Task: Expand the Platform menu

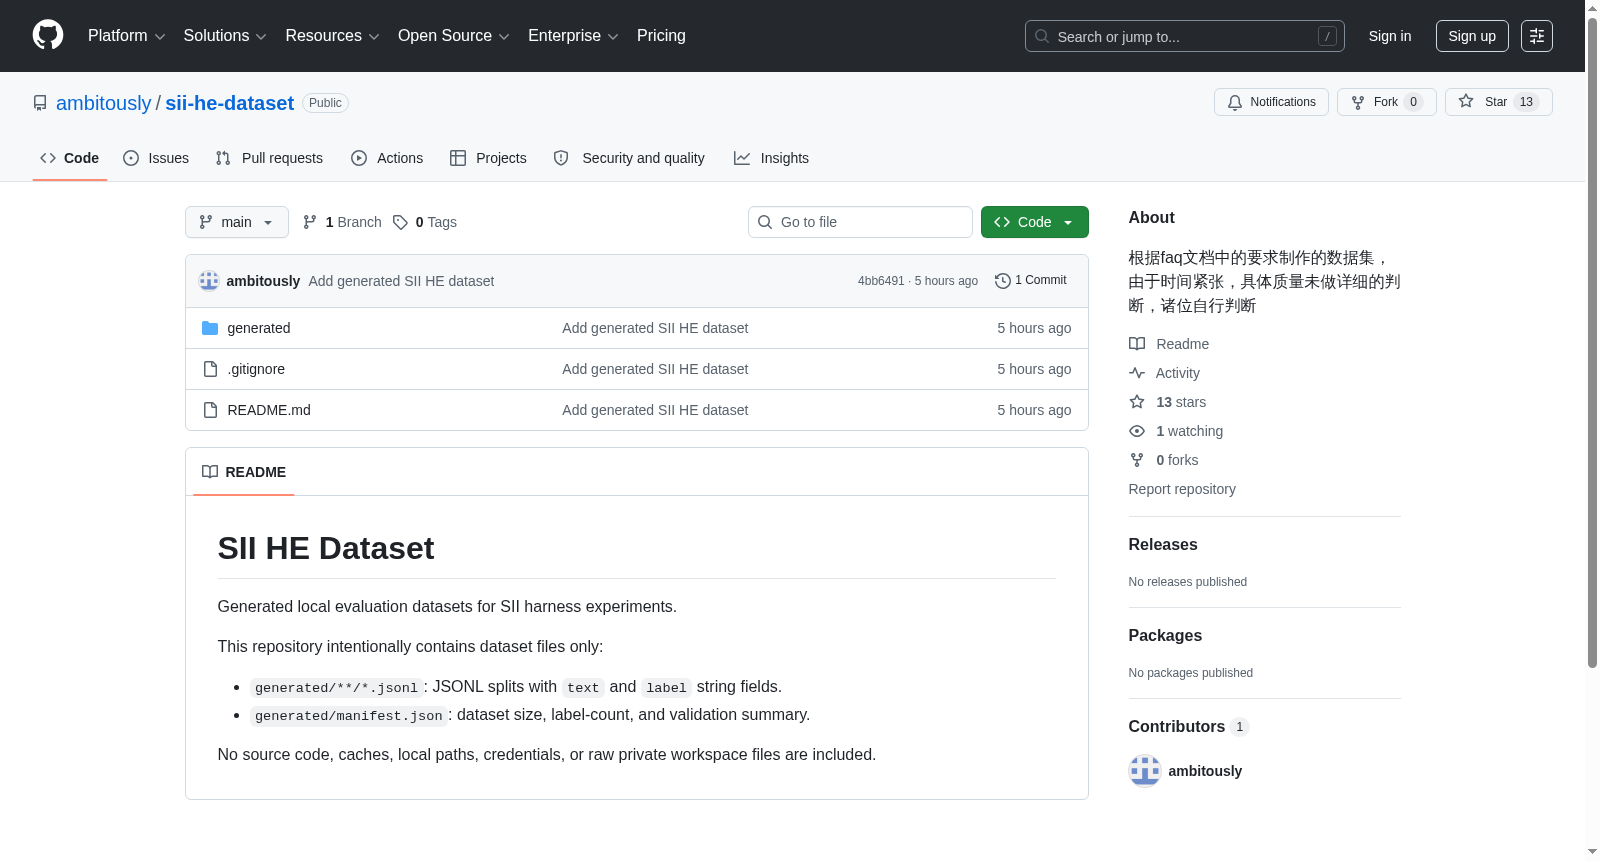Action: (x=127, y=36)
